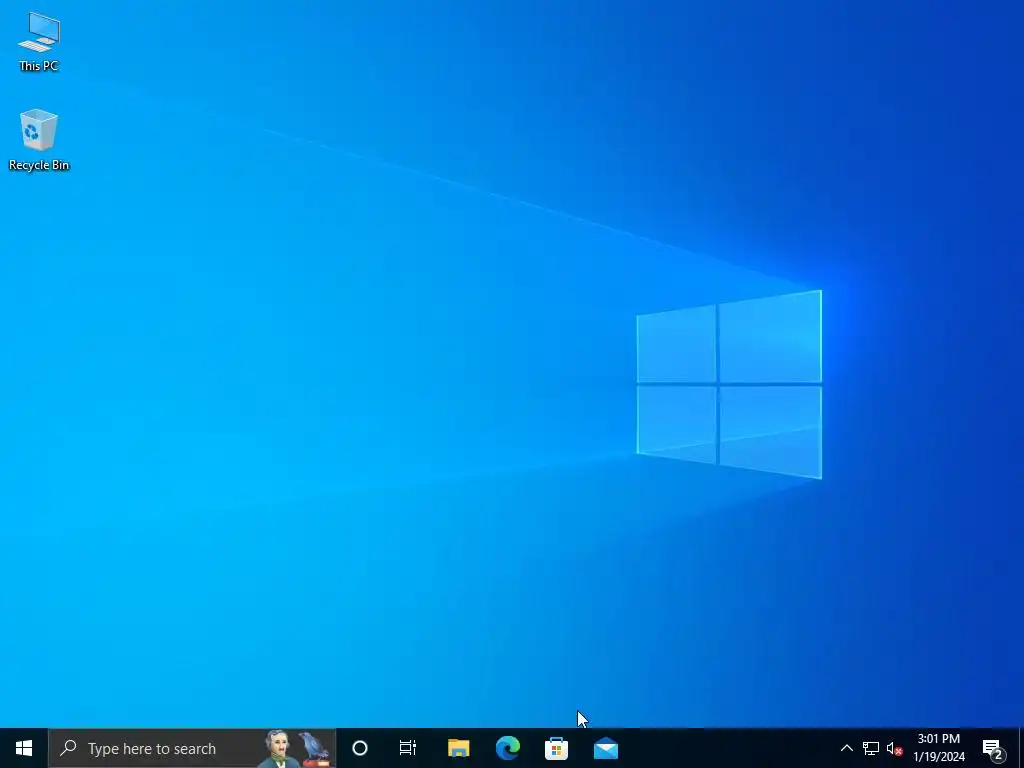
Task: Select the Recycle Bin desktop icon
Action: click(39, 140)
